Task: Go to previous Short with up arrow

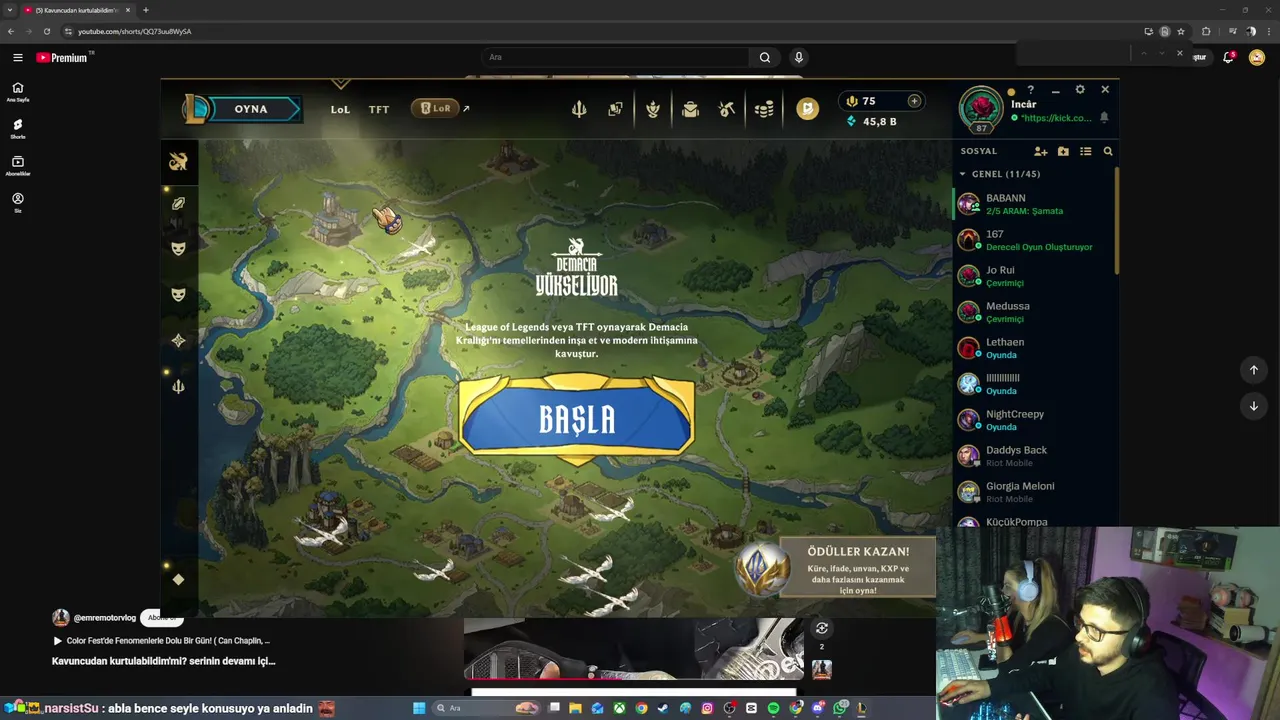Action: (x=1254, y=370)
